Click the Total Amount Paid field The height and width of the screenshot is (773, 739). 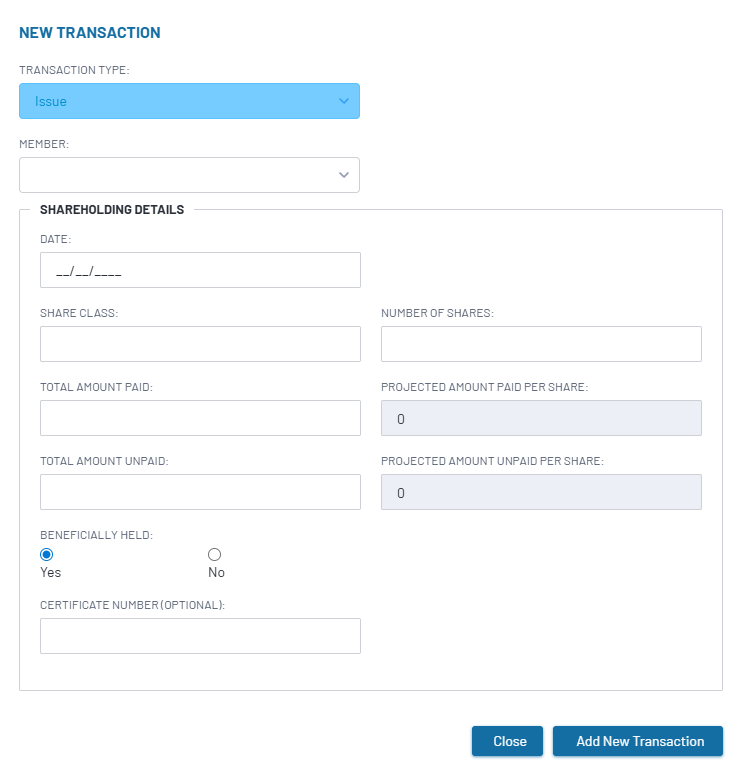pyautogui.click(x=200, y=418)
